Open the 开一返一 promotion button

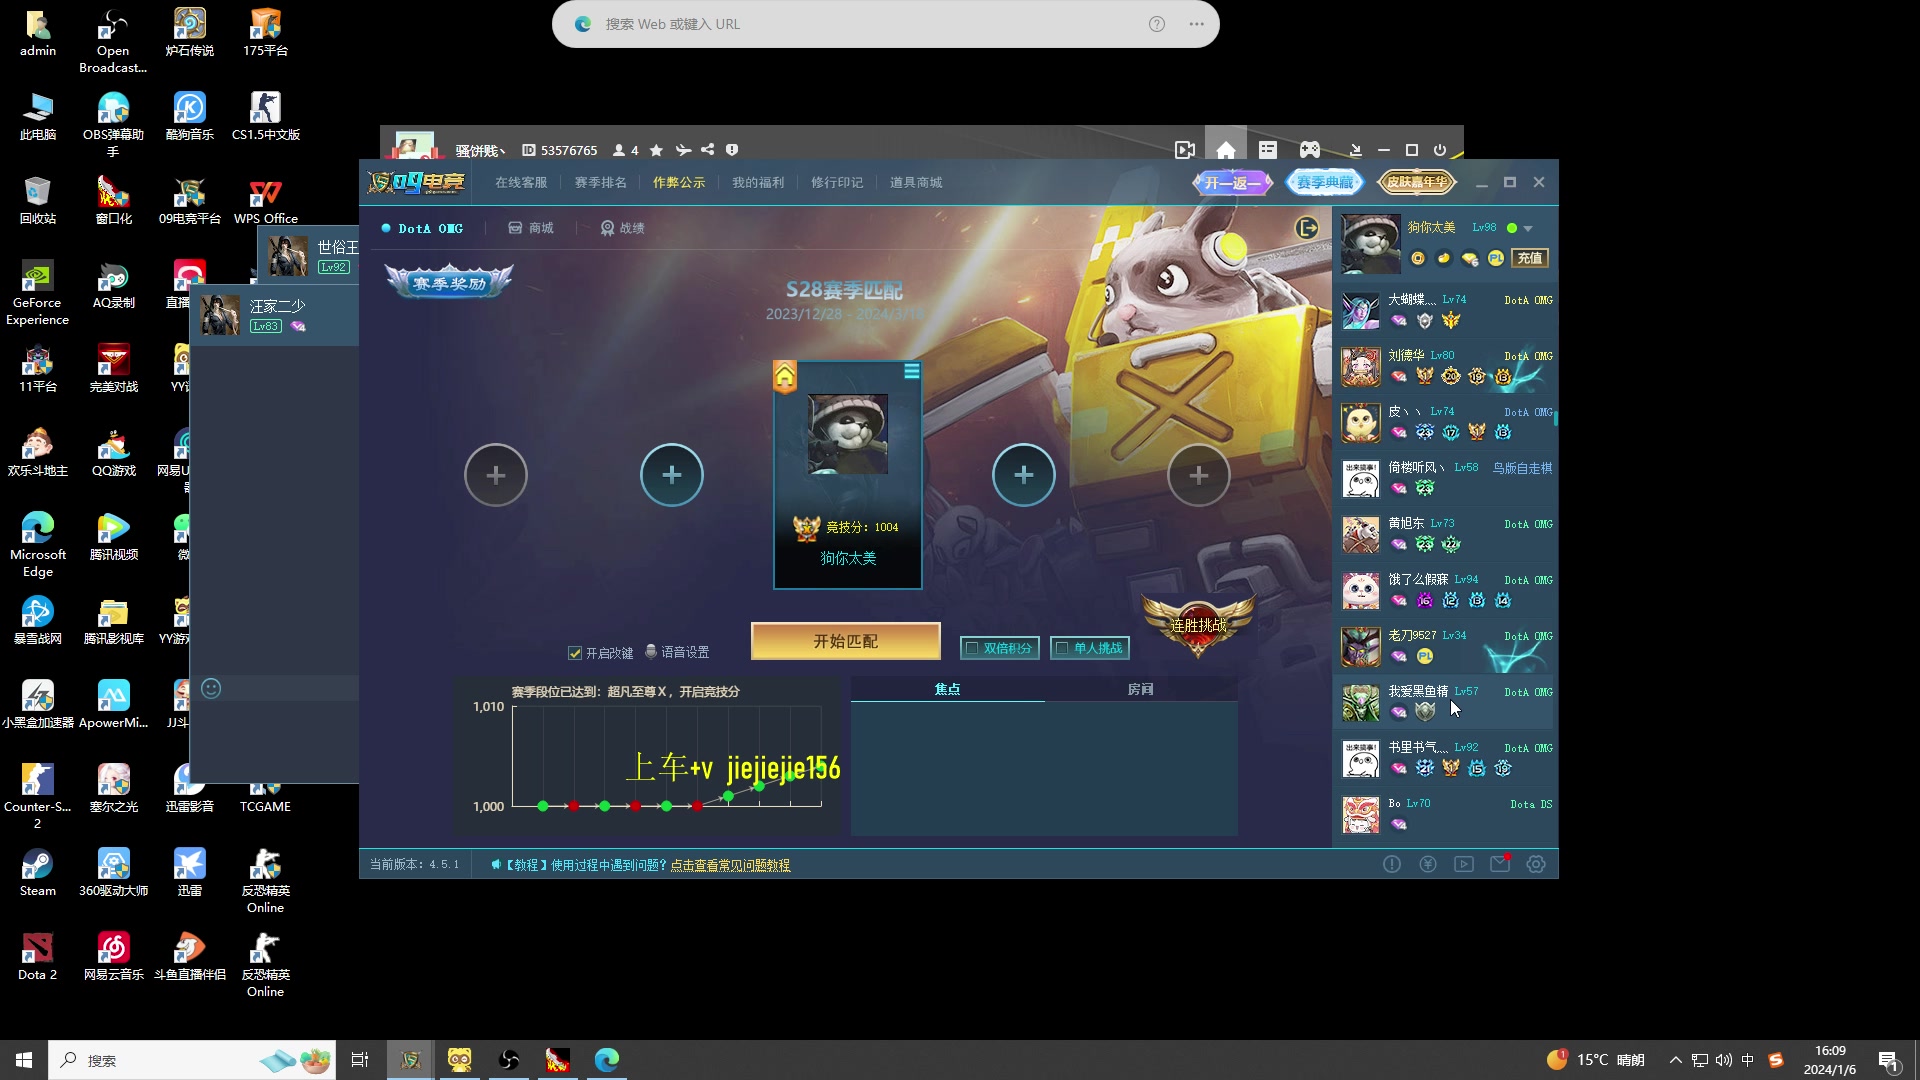(1232, 182)
